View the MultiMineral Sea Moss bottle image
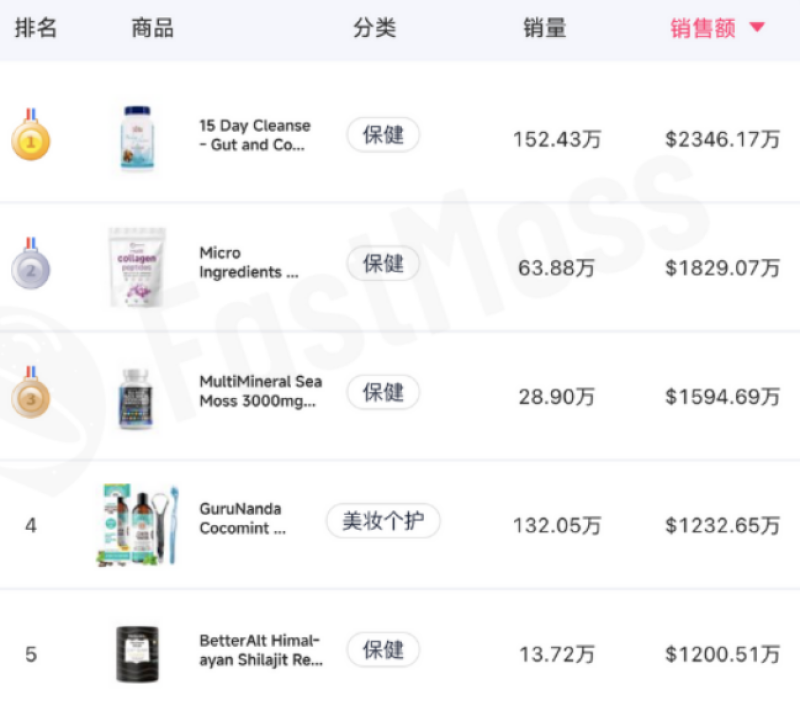 pyautogui.click(x=136, y=396)
